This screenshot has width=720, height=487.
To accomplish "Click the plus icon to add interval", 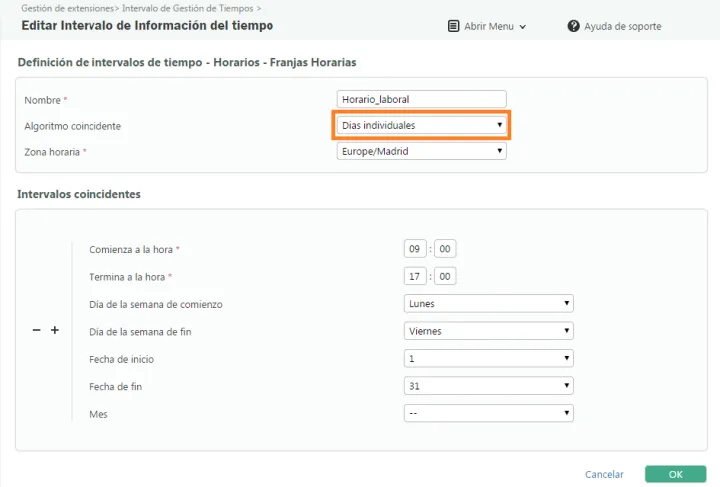I will (x=55, y=331).
